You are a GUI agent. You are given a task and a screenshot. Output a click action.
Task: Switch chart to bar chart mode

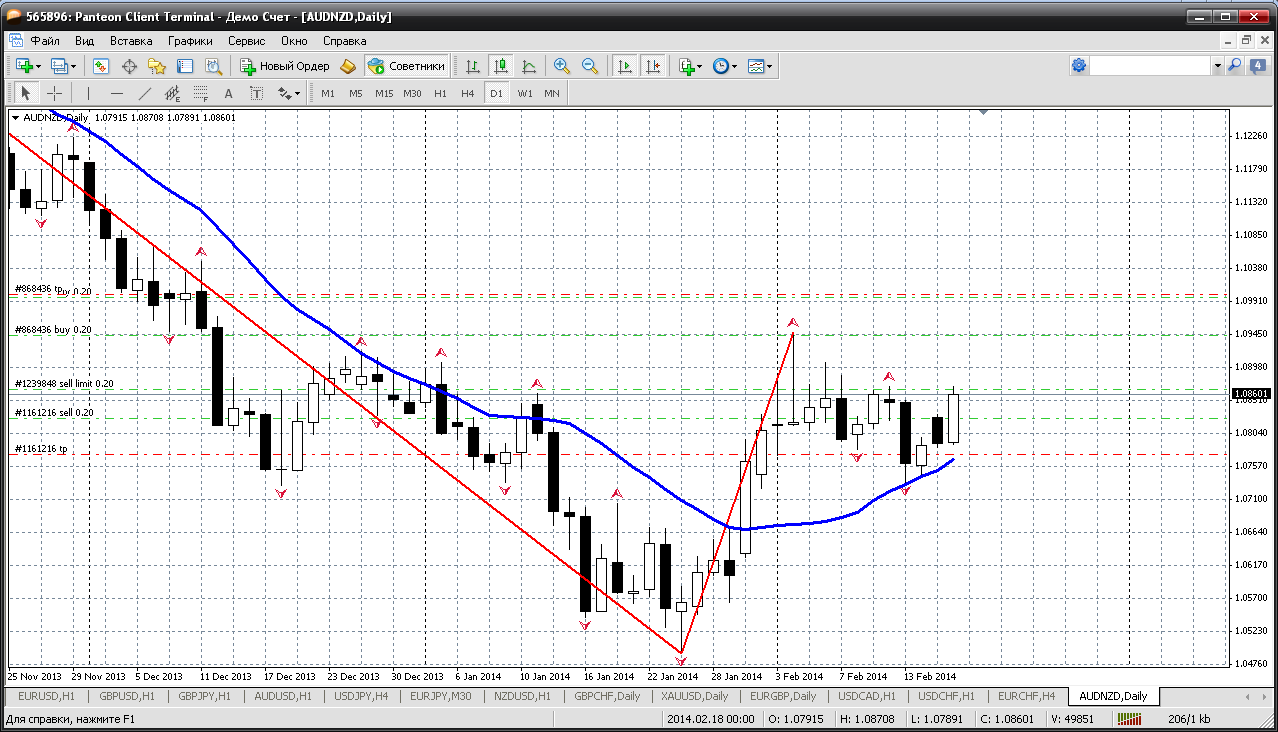click(x=473, y=66)
